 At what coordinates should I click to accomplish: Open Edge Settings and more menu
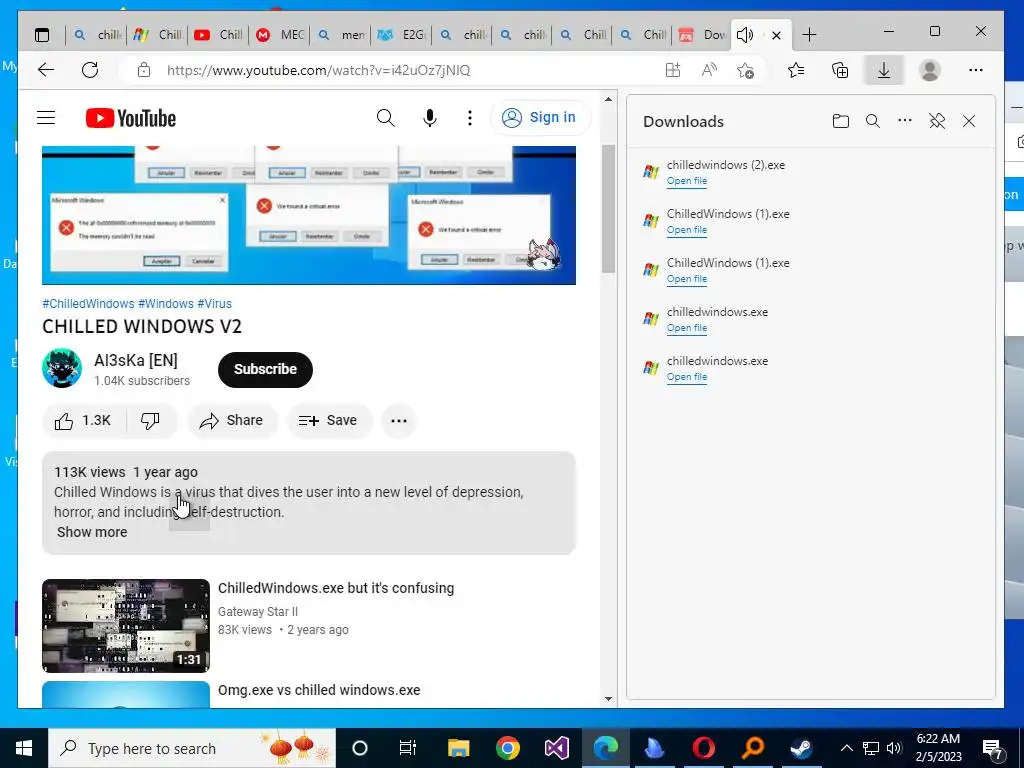point(976,70)
